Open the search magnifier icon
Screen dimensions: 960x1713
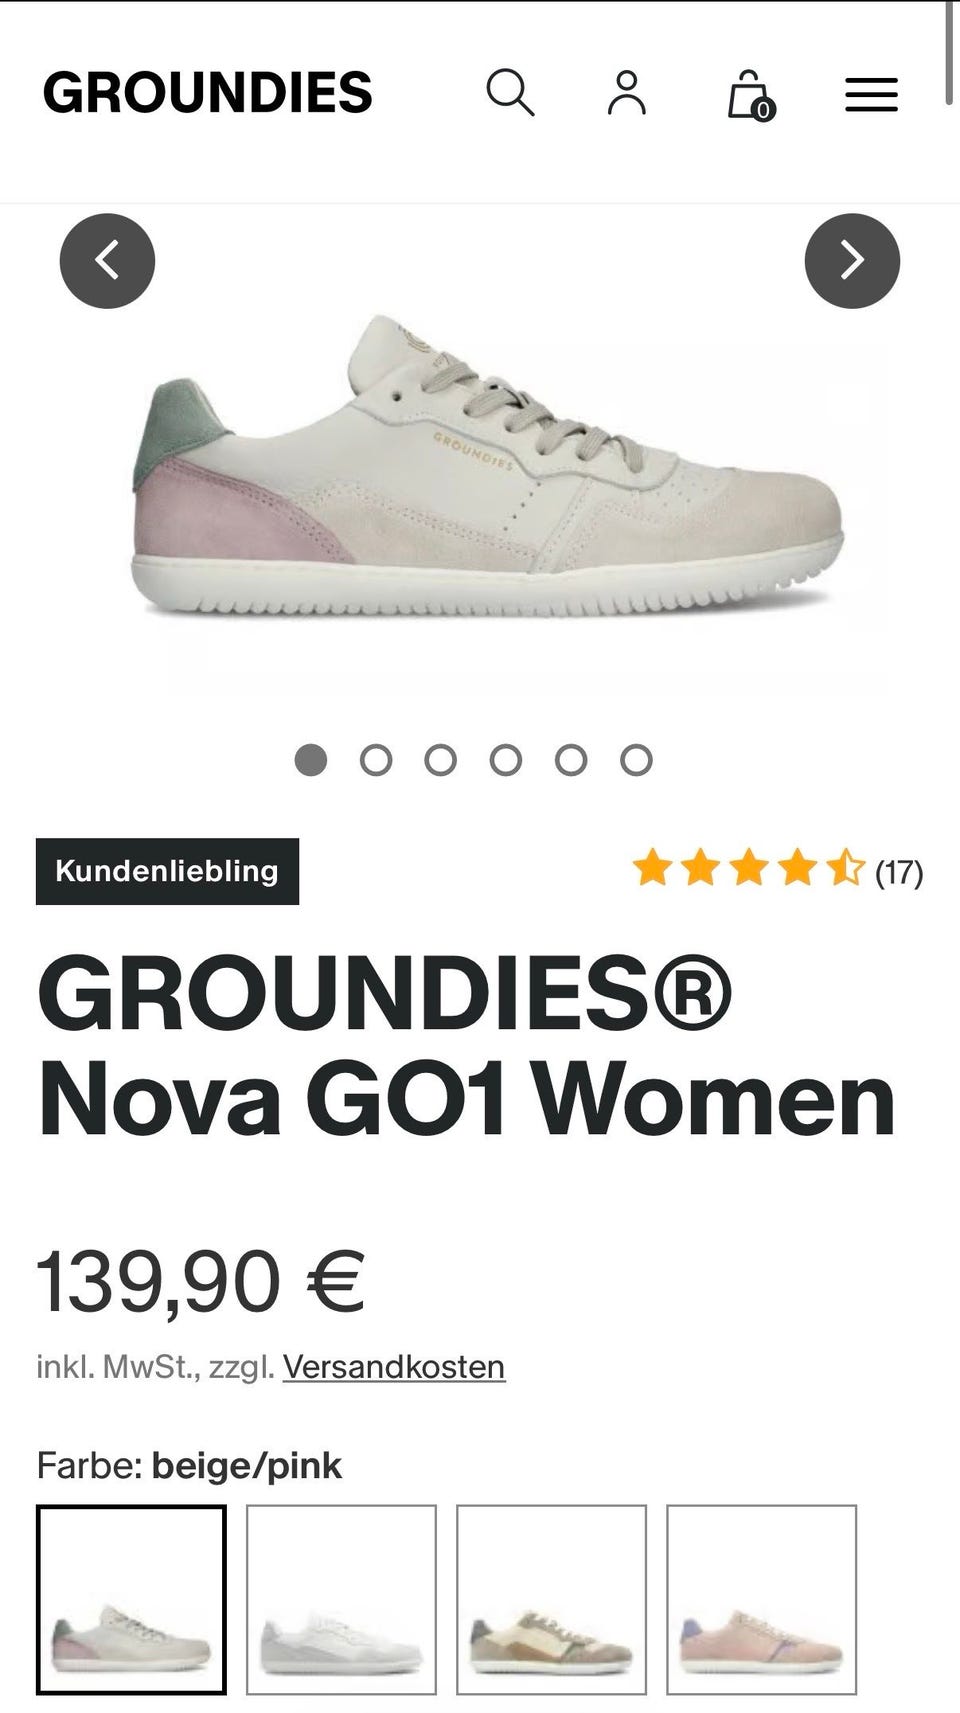pos(510,93)
